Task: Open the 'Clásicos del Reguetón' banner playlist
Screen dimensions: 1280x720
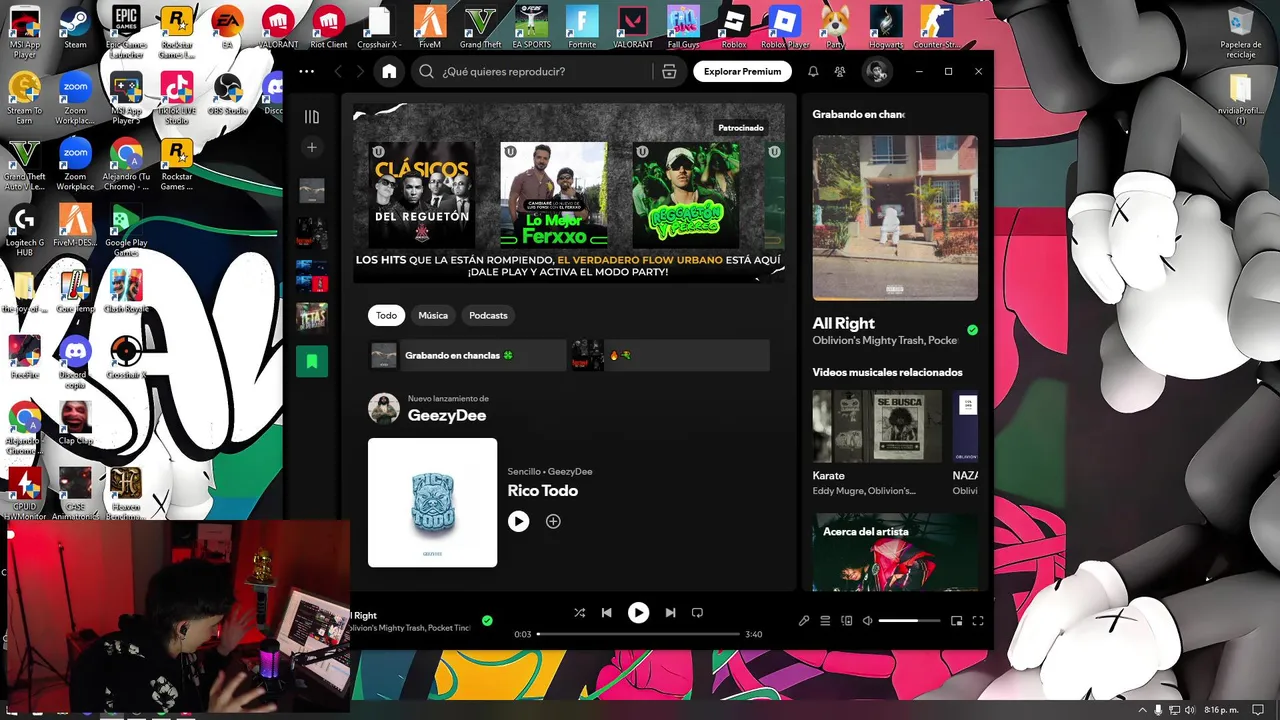Action: 422,195
